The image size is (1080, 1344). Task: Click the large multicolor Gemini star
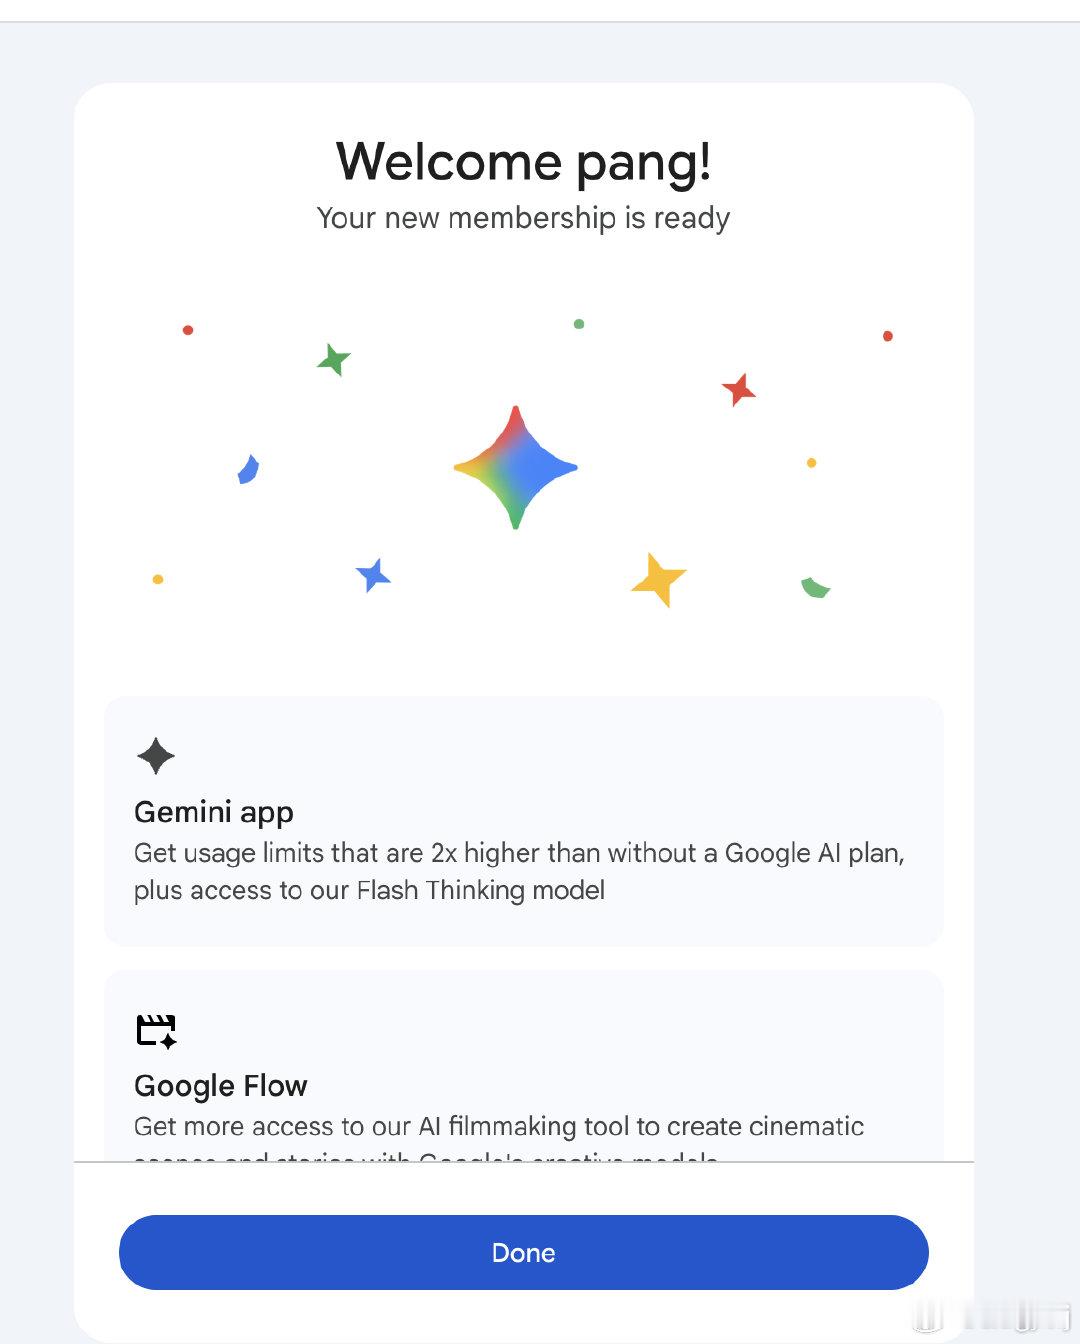coord(516,467)
